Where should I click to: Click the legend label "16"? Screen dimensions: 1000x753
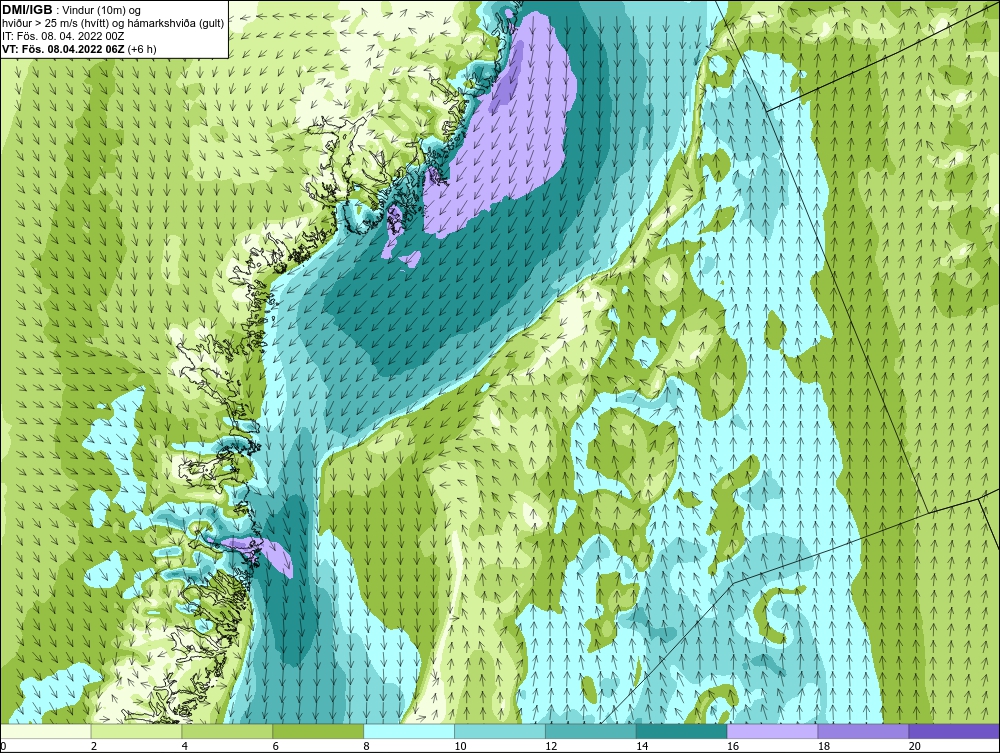click(x=733, y=746)
